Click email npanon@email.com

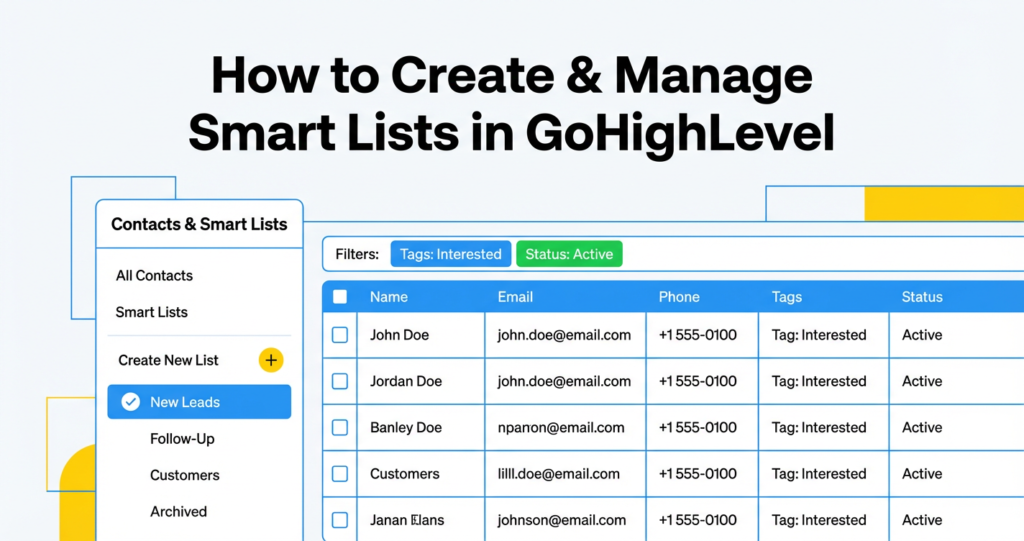click(x=561, y=427)
